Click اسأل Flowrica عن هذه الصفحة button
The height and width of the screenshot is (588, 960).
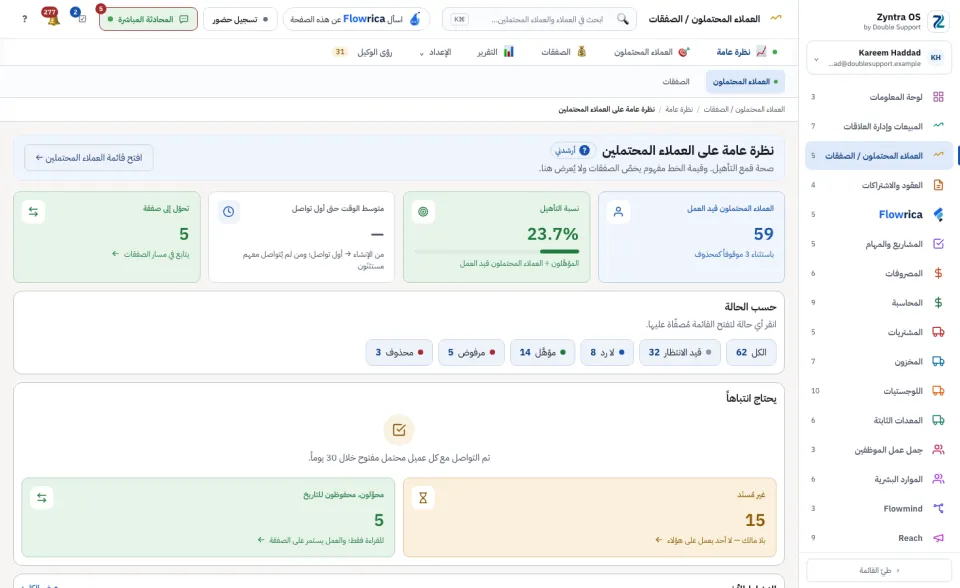(x=356, y=19)
